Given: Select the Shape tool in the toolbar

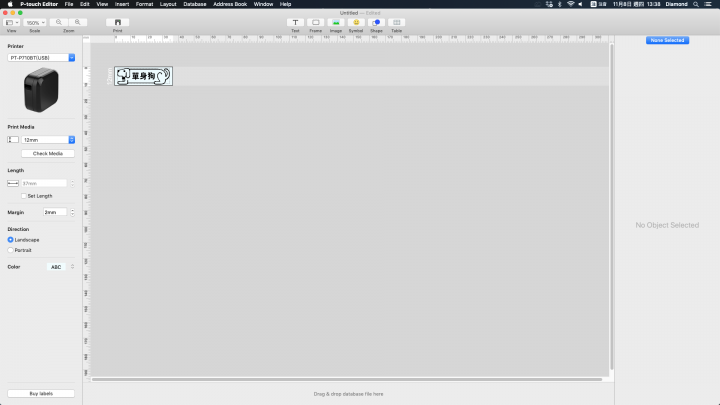Looking at the screenshot, I should [x=376, y=22].
